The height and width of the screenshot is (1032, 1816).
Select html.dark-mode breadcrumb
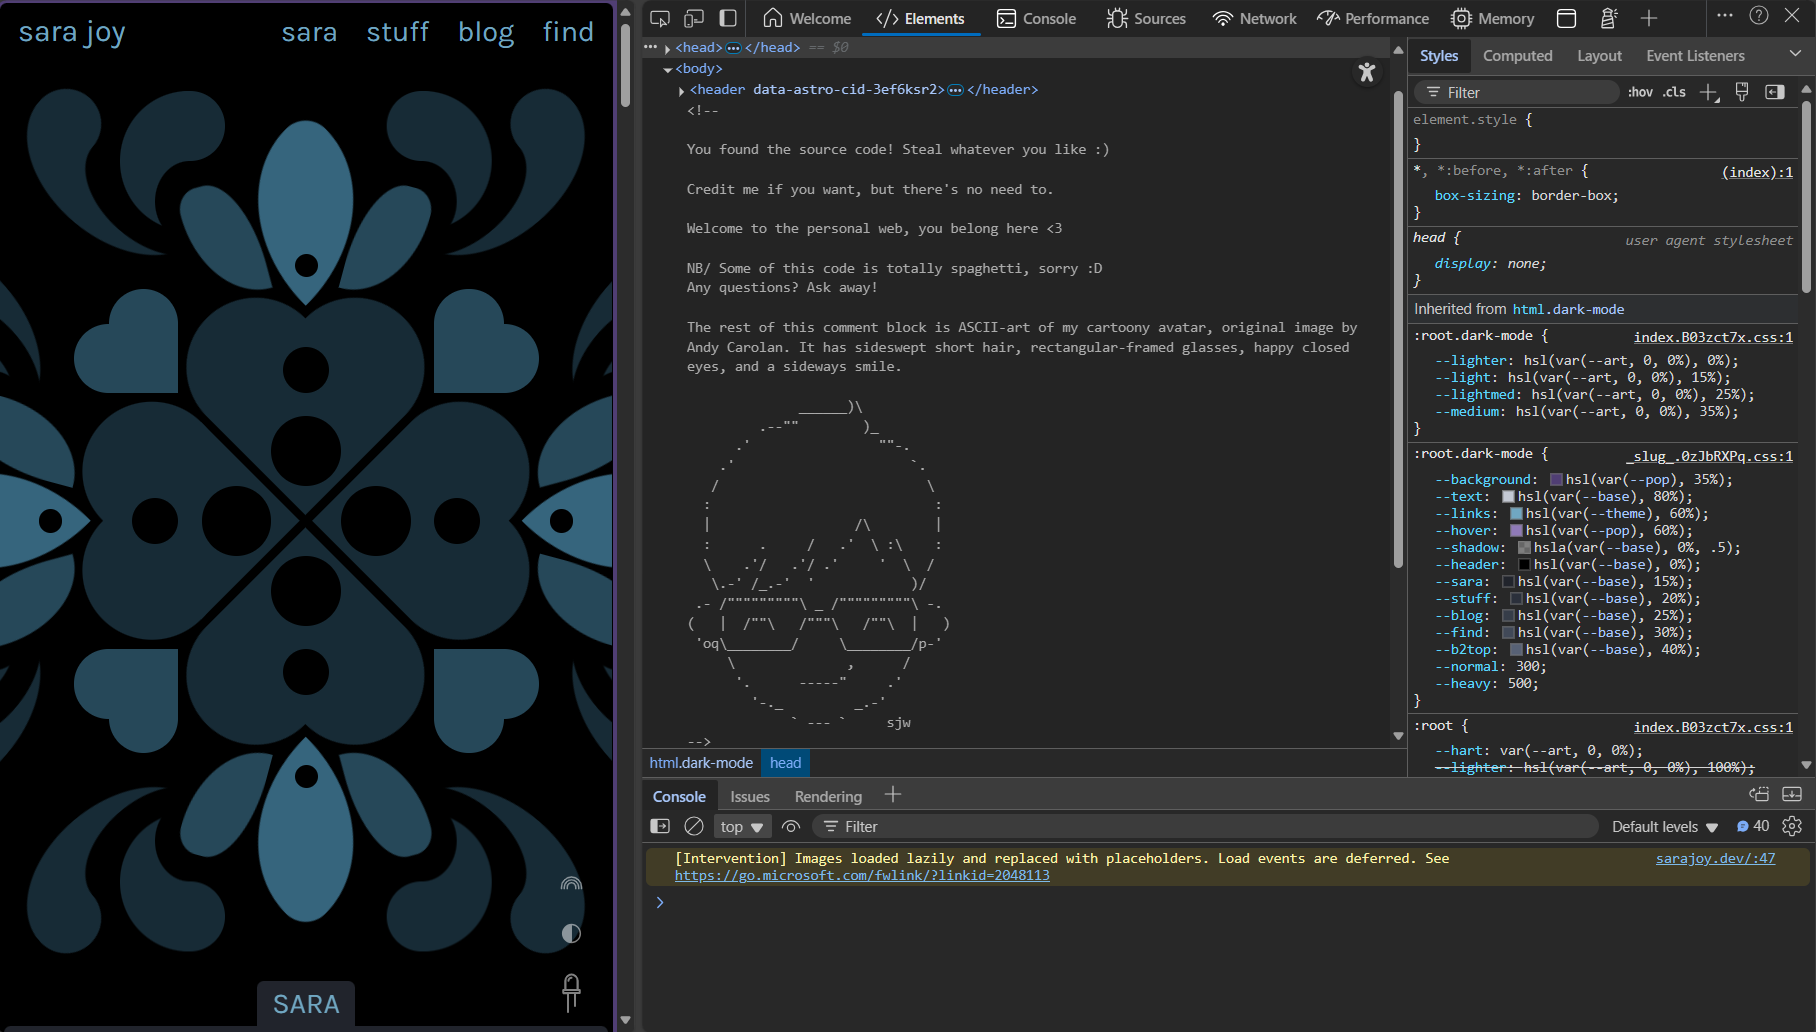pyautogui.click(x=701, y=763)
